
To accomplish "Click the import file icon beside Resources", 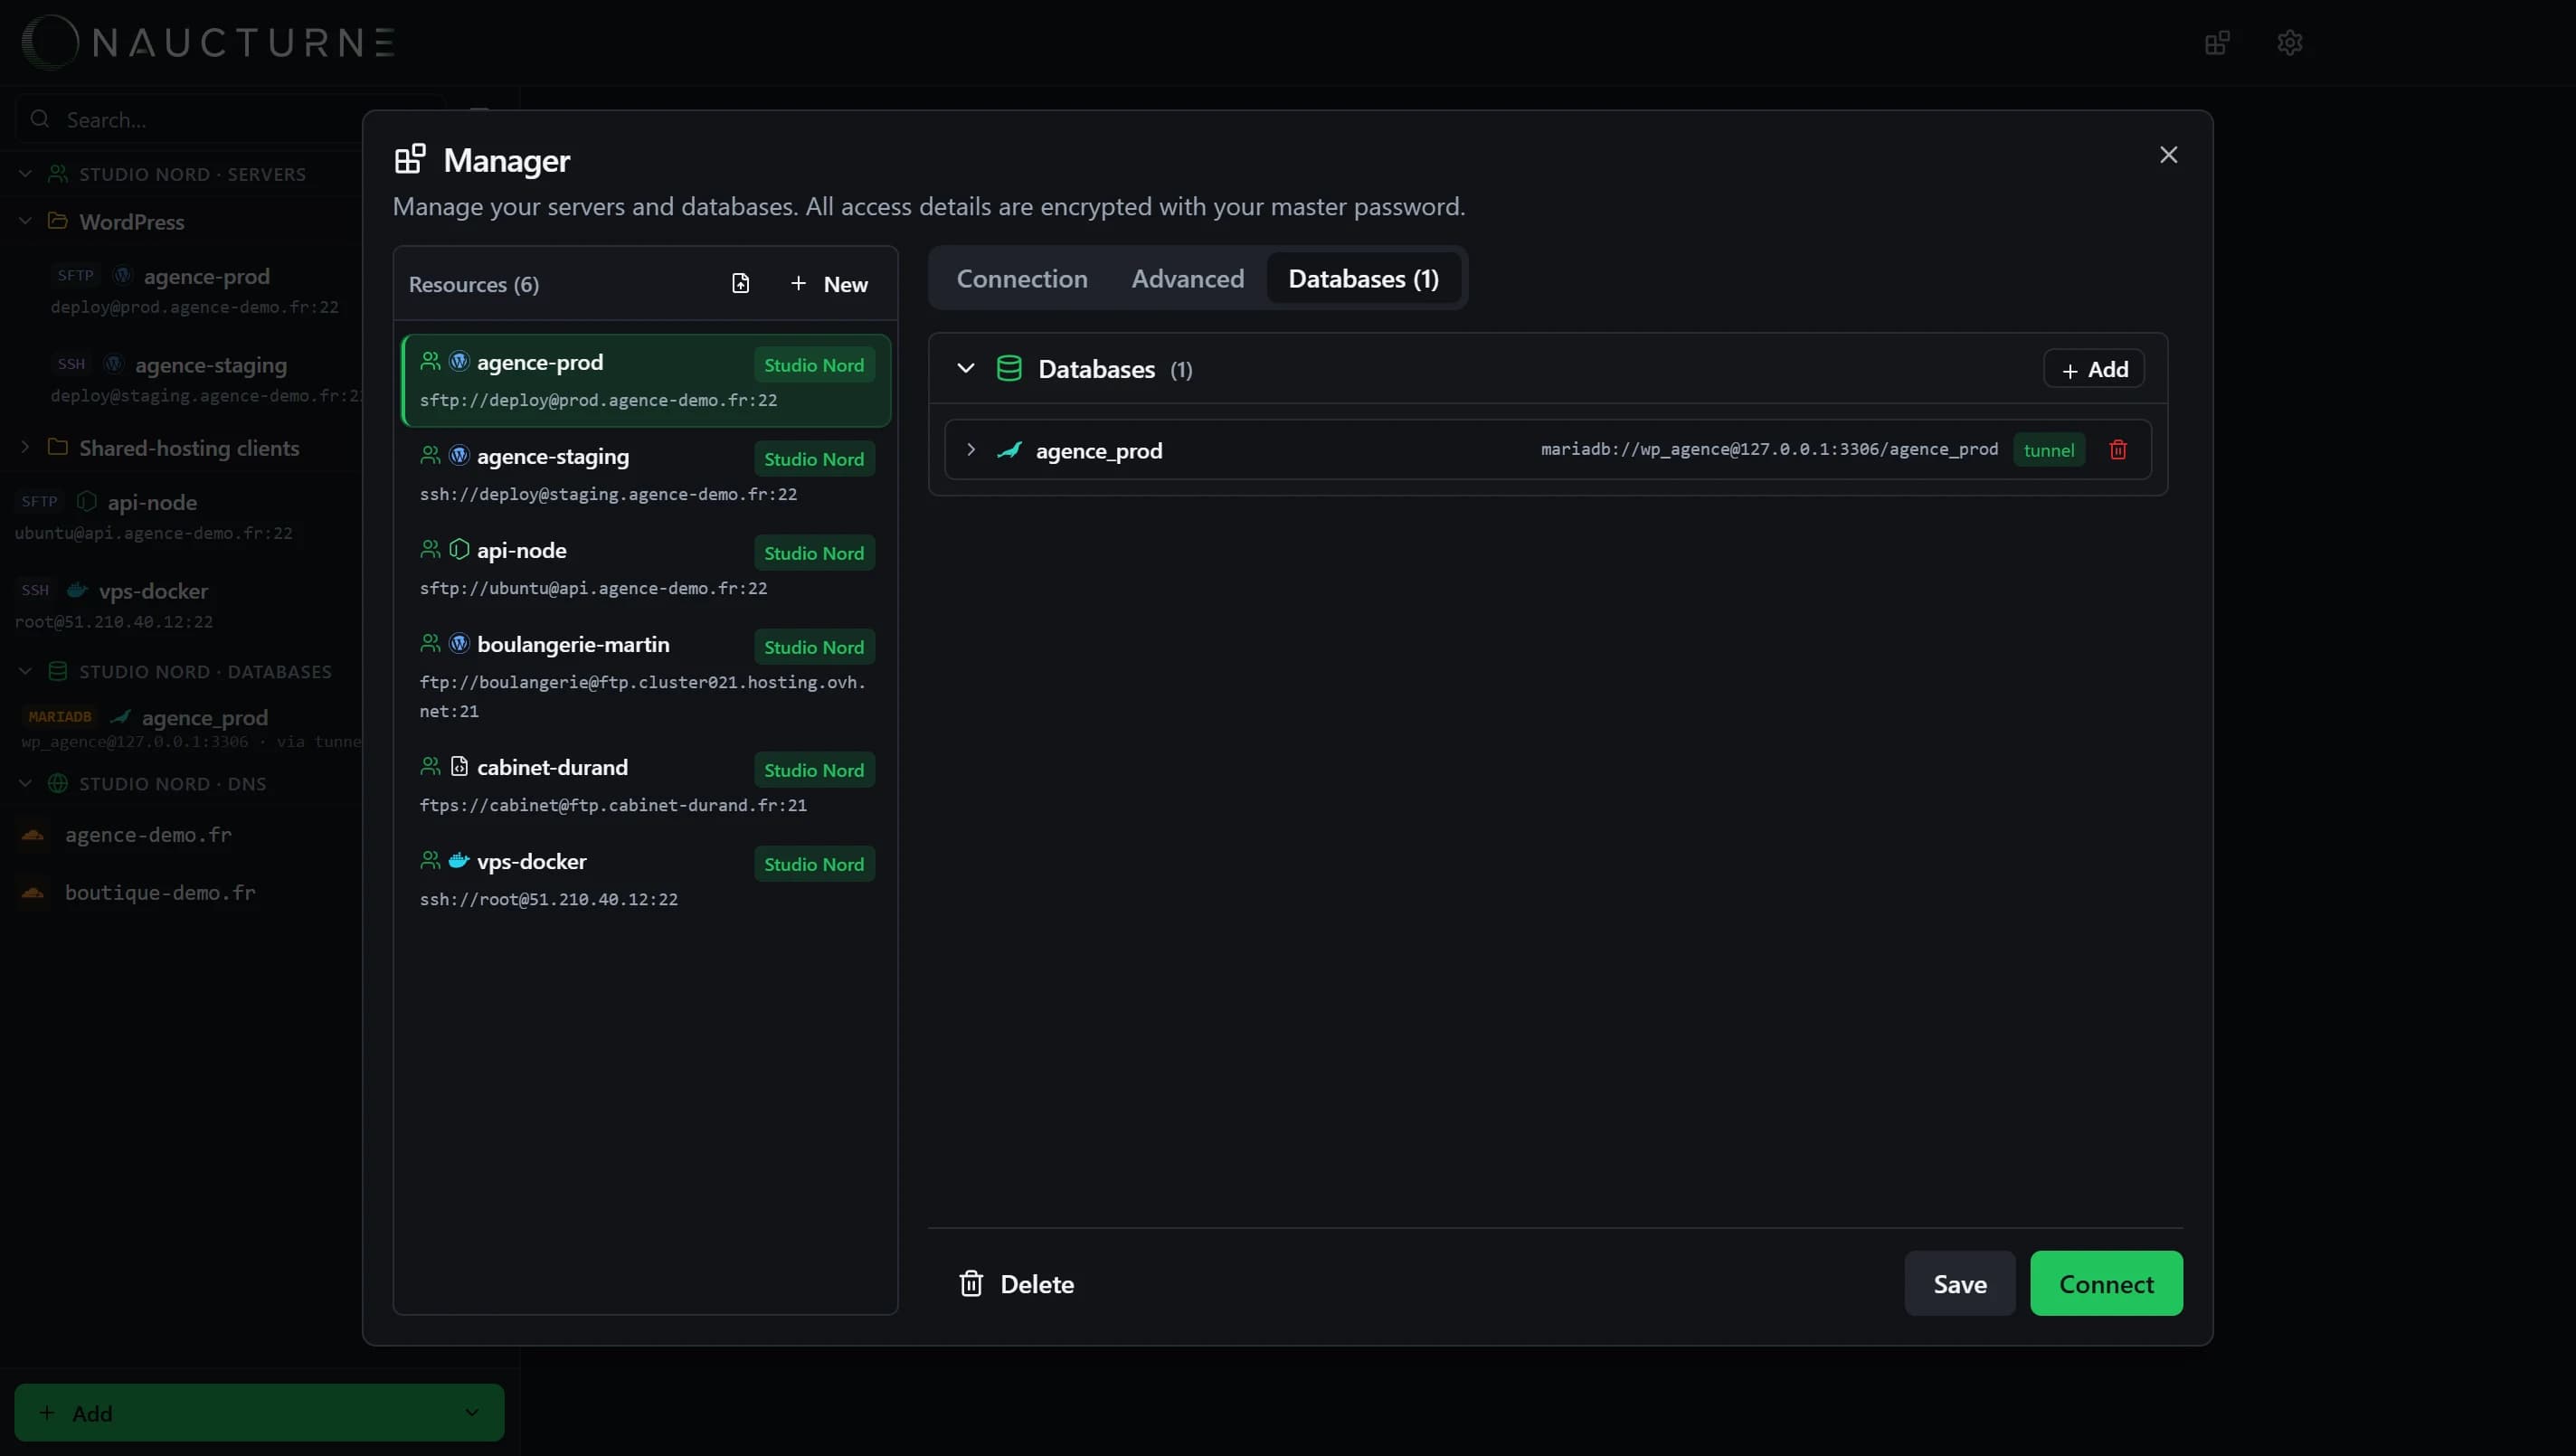I will point(740,284).
